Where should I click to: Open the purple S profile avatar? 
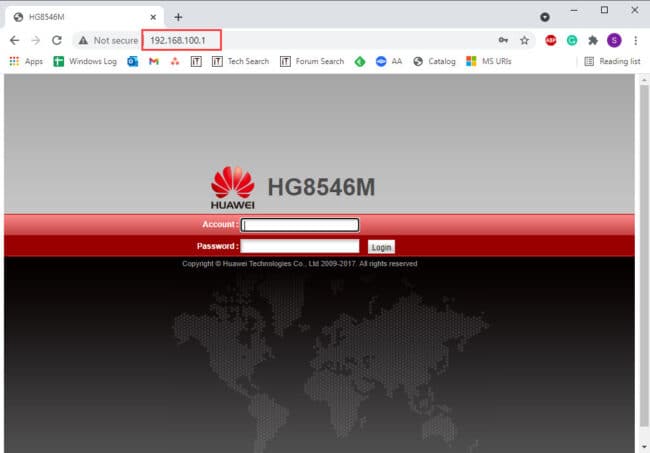click(x=614, y=40)
